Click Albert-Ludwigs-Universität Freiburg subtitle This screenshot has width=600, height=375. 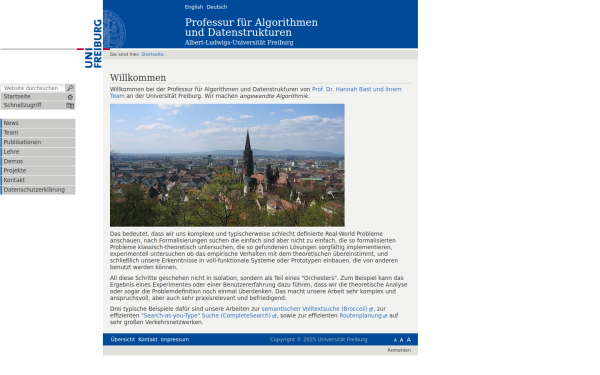(x=239, y=42)
